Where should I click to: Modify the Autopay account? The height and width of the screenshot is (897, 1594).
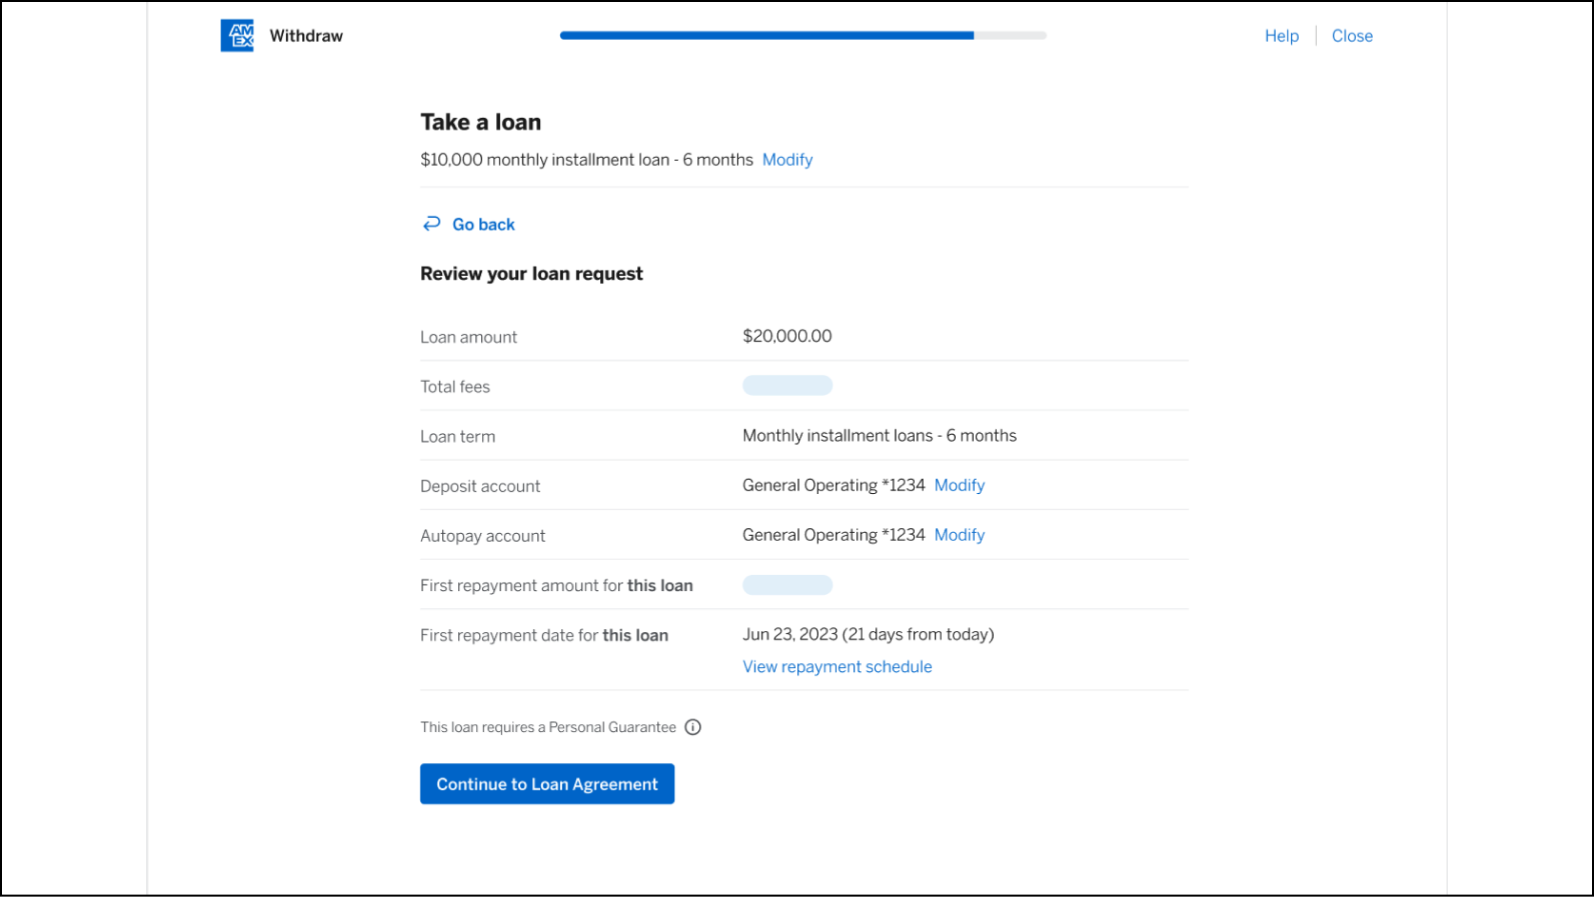[x=959, y=535]
